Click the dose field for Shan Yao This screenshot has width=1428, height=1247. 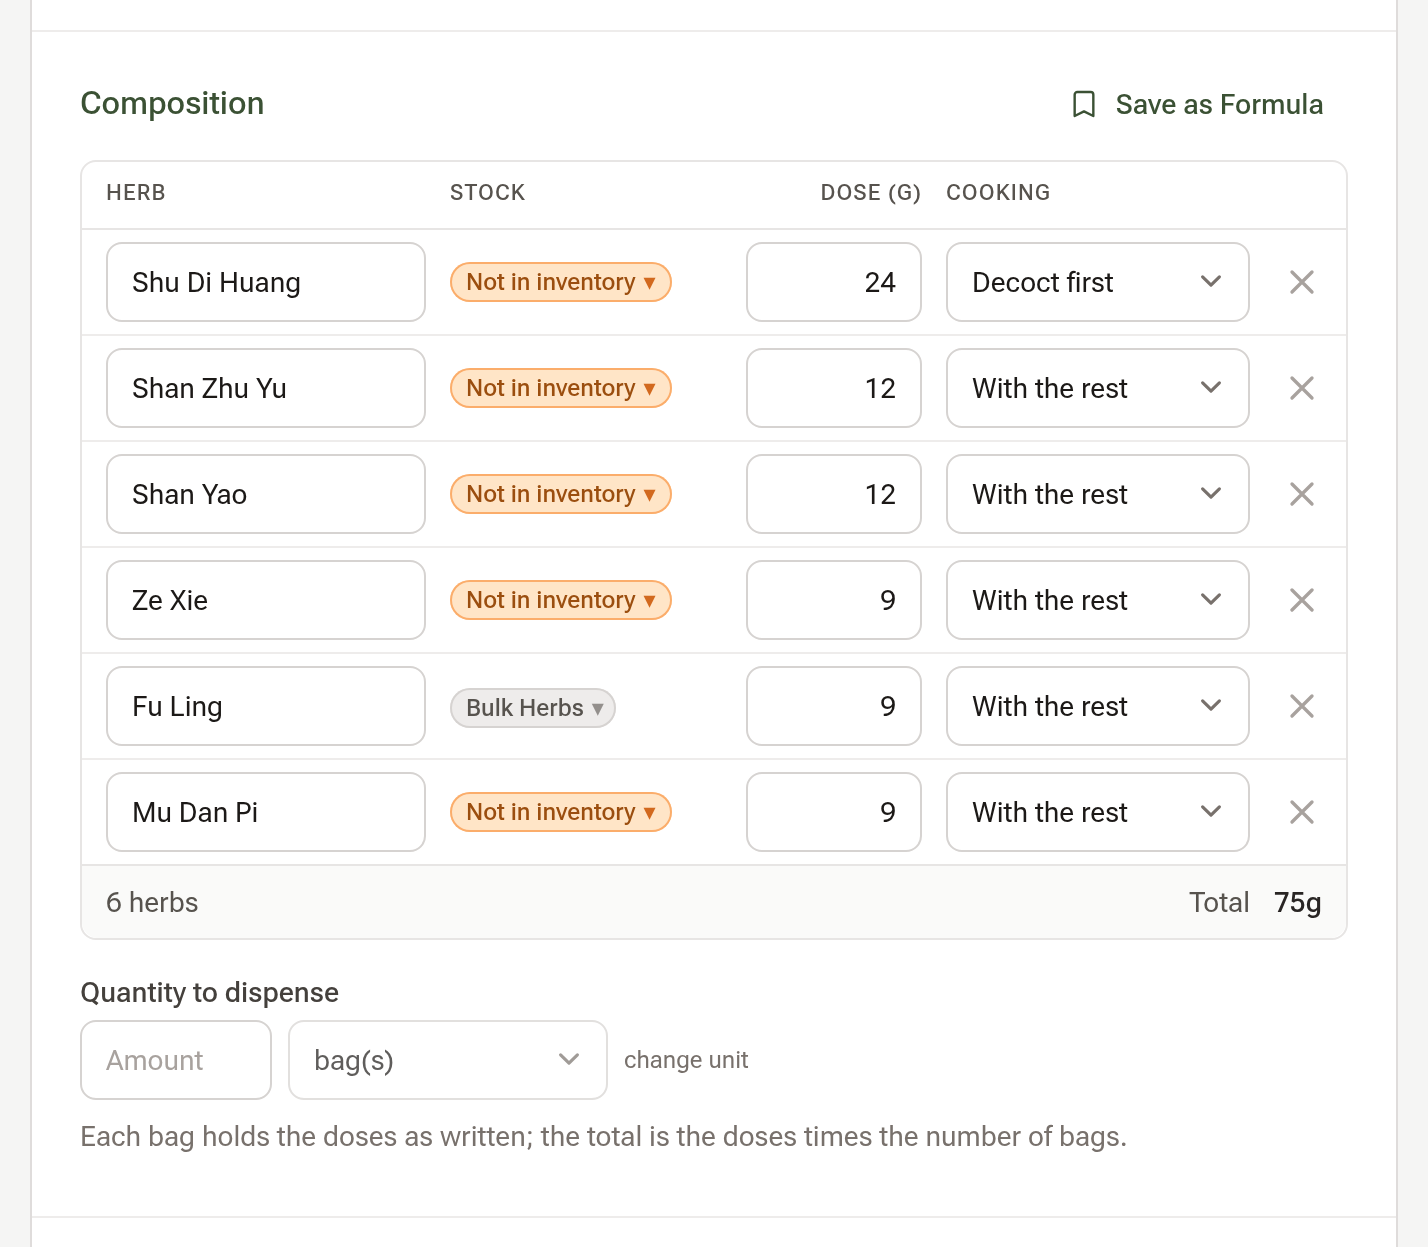834,494
